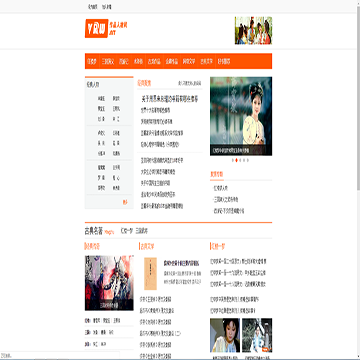Select the last tab in the orange navigation bar
The height and width of the screenshot is (360, 360).
pos(224,61)
